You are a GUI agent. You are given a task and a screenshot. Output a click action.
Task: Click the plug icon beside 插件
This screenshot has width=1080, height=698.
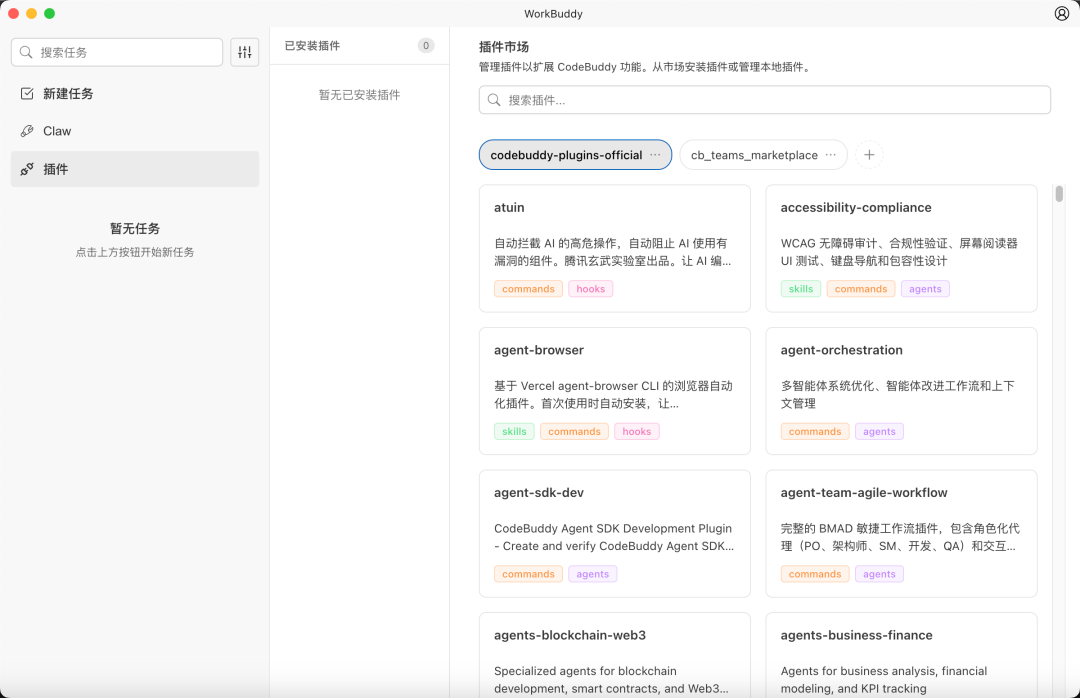pyautogui.click(x=27, y=169)
